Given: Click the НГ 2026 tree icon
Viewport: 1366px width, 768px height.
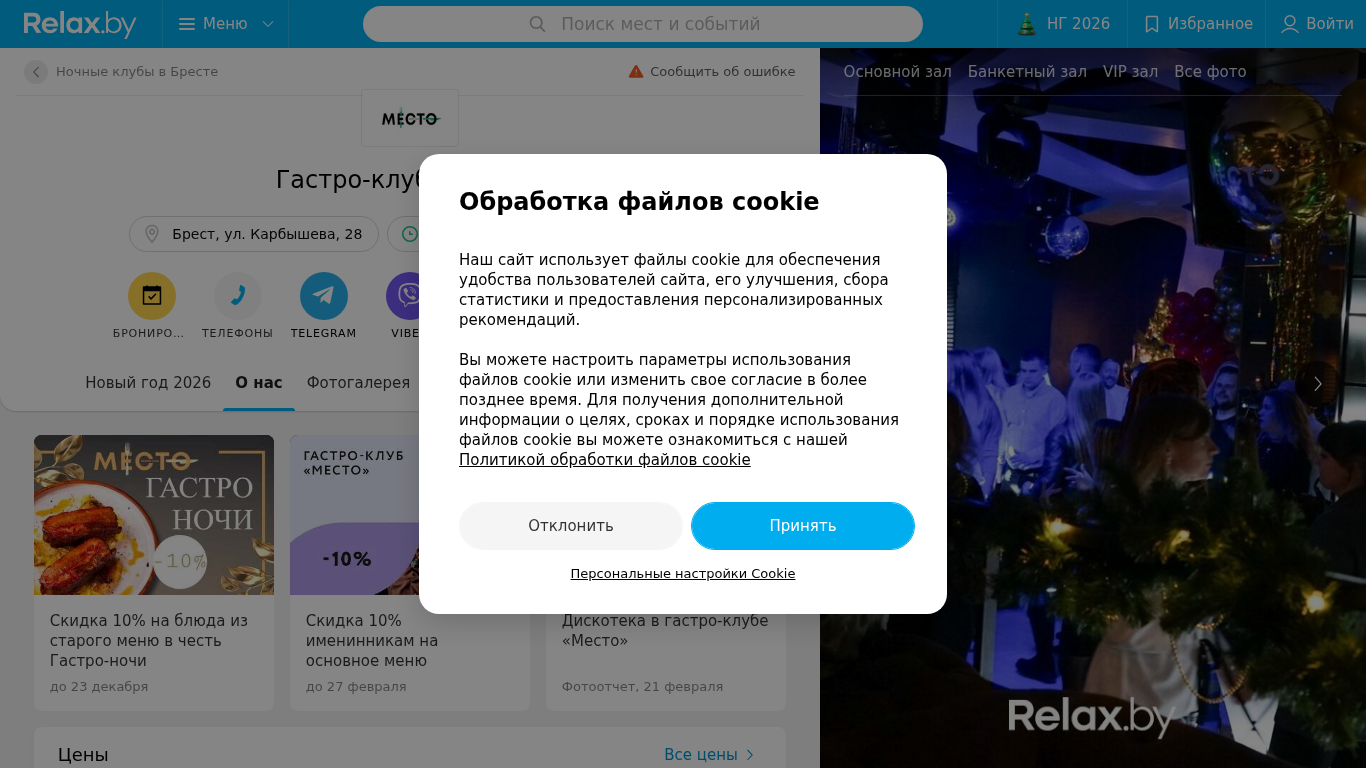Looking at the screenshot, I should pos(1027,24).
